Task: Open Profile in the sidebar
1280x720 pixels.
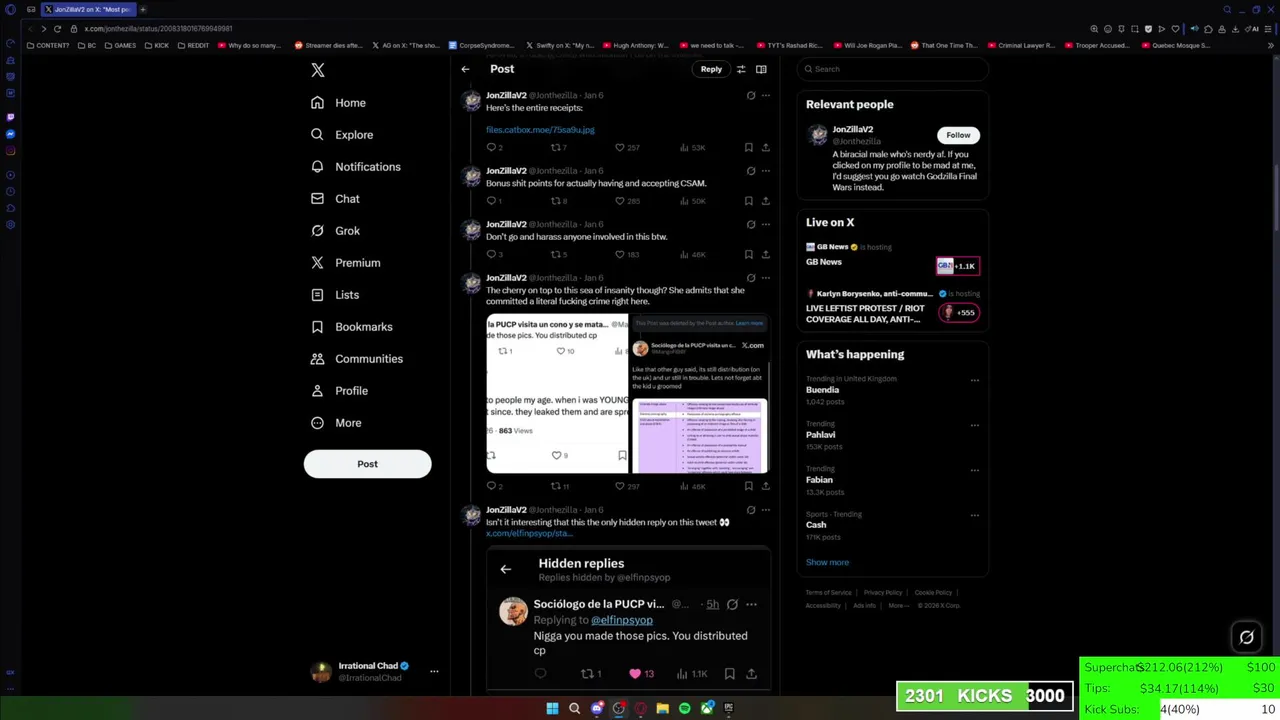Action: pos(340,391)
